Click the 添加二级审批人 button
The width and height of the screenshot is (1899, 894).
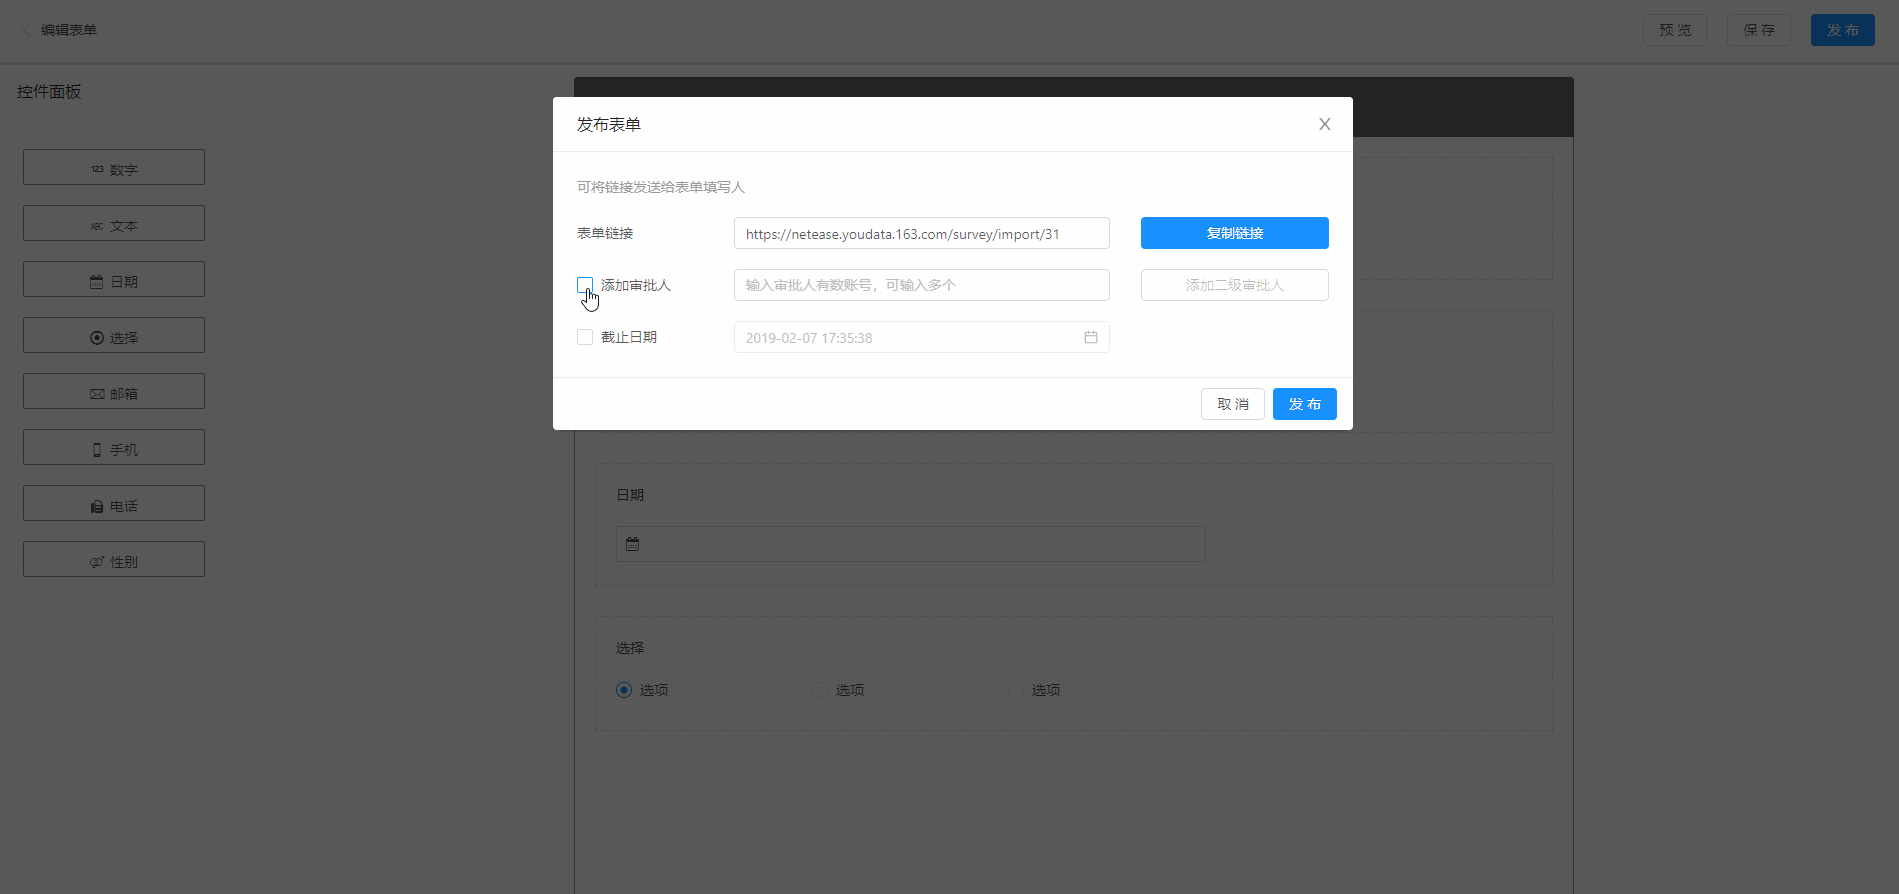[1234, 285]
